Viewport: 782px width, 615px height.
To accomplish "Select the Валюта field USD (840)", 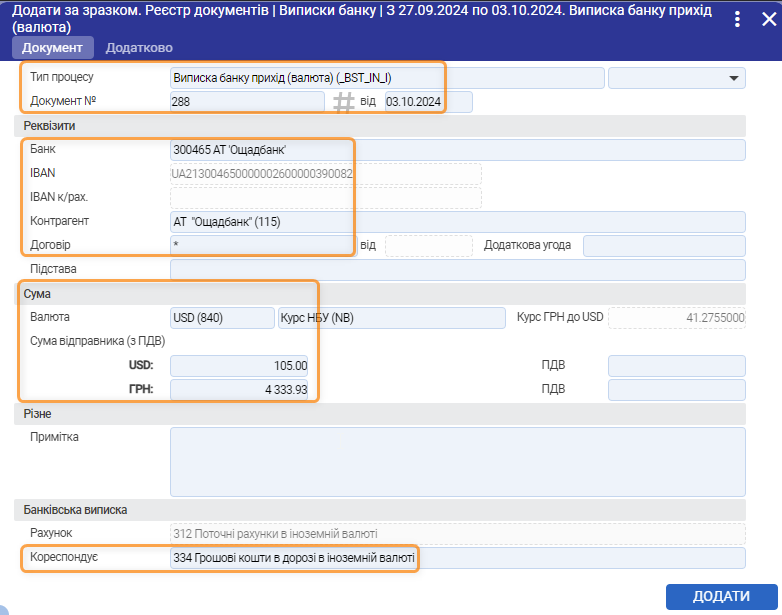I will [221, 318].
